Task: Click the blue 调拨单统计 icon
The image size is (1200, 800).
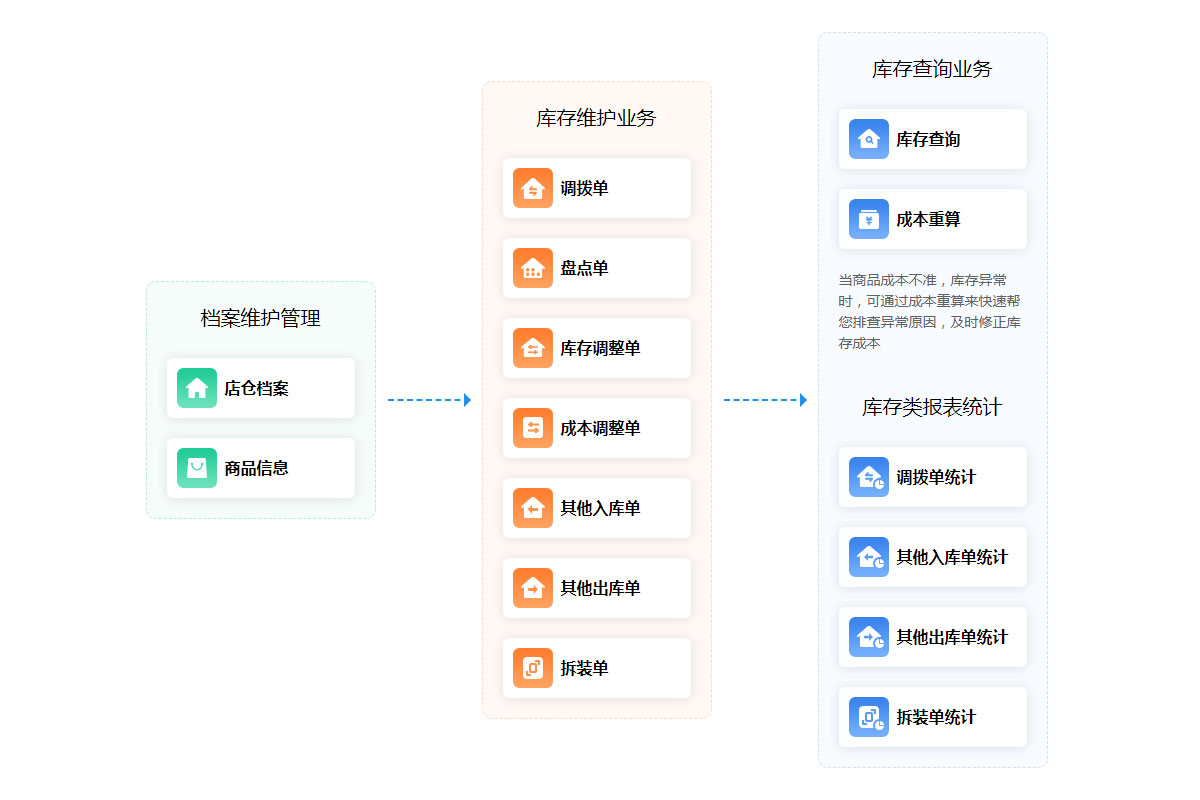Action: tap(869, 477)
